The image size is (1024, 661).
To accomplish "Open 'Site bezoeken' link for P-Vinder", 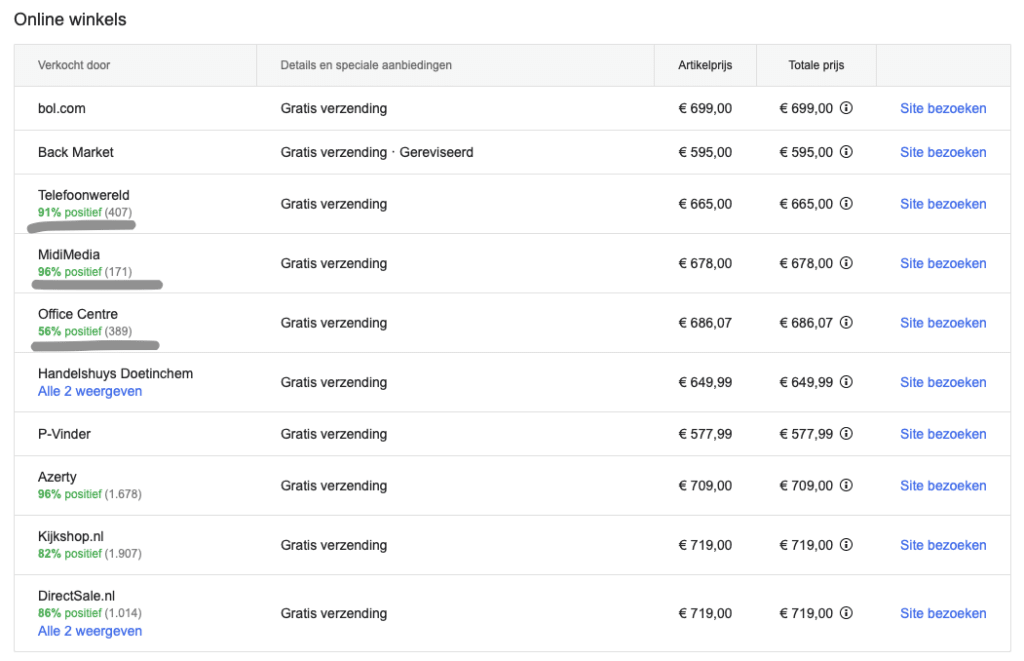I will (x=943, y=435).
